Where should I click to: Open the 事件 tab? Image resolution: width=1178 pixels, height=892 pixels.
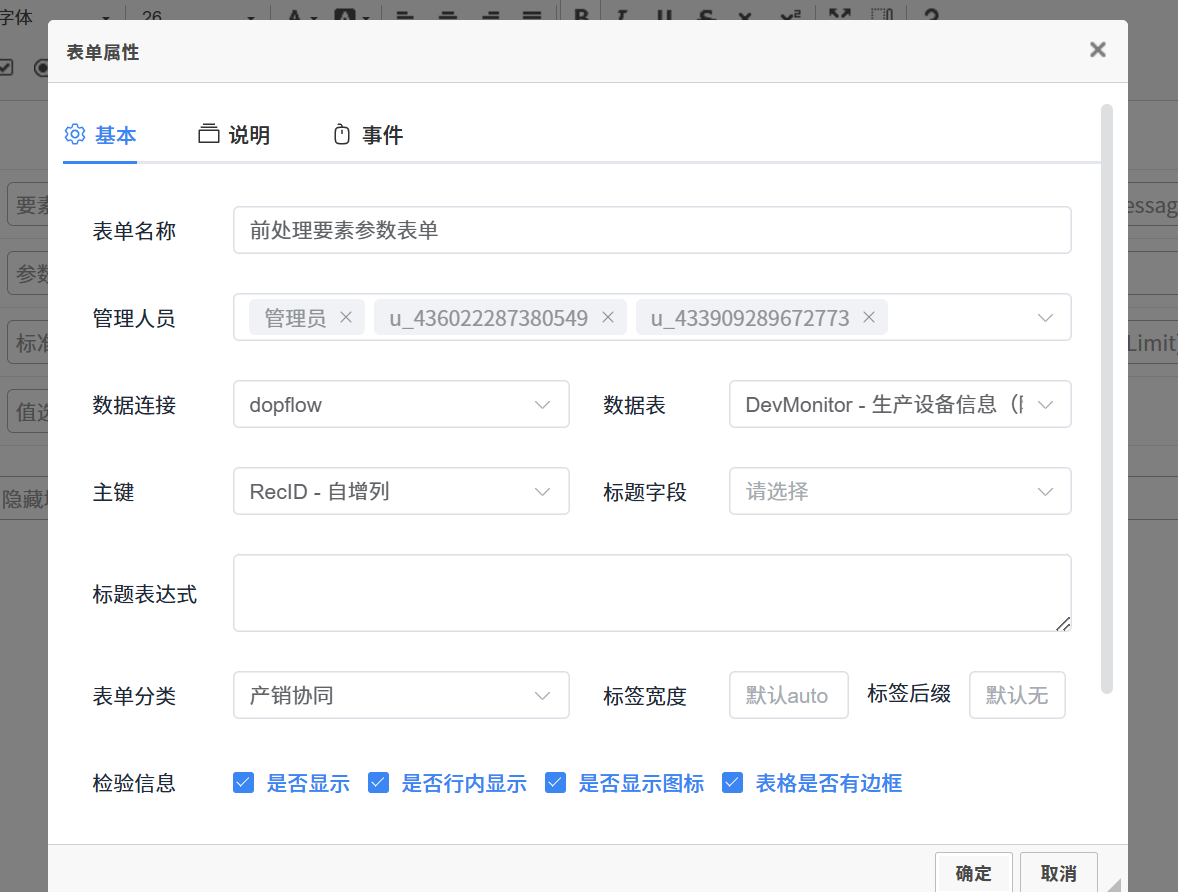pyautogui.click(x=368, y=135)
